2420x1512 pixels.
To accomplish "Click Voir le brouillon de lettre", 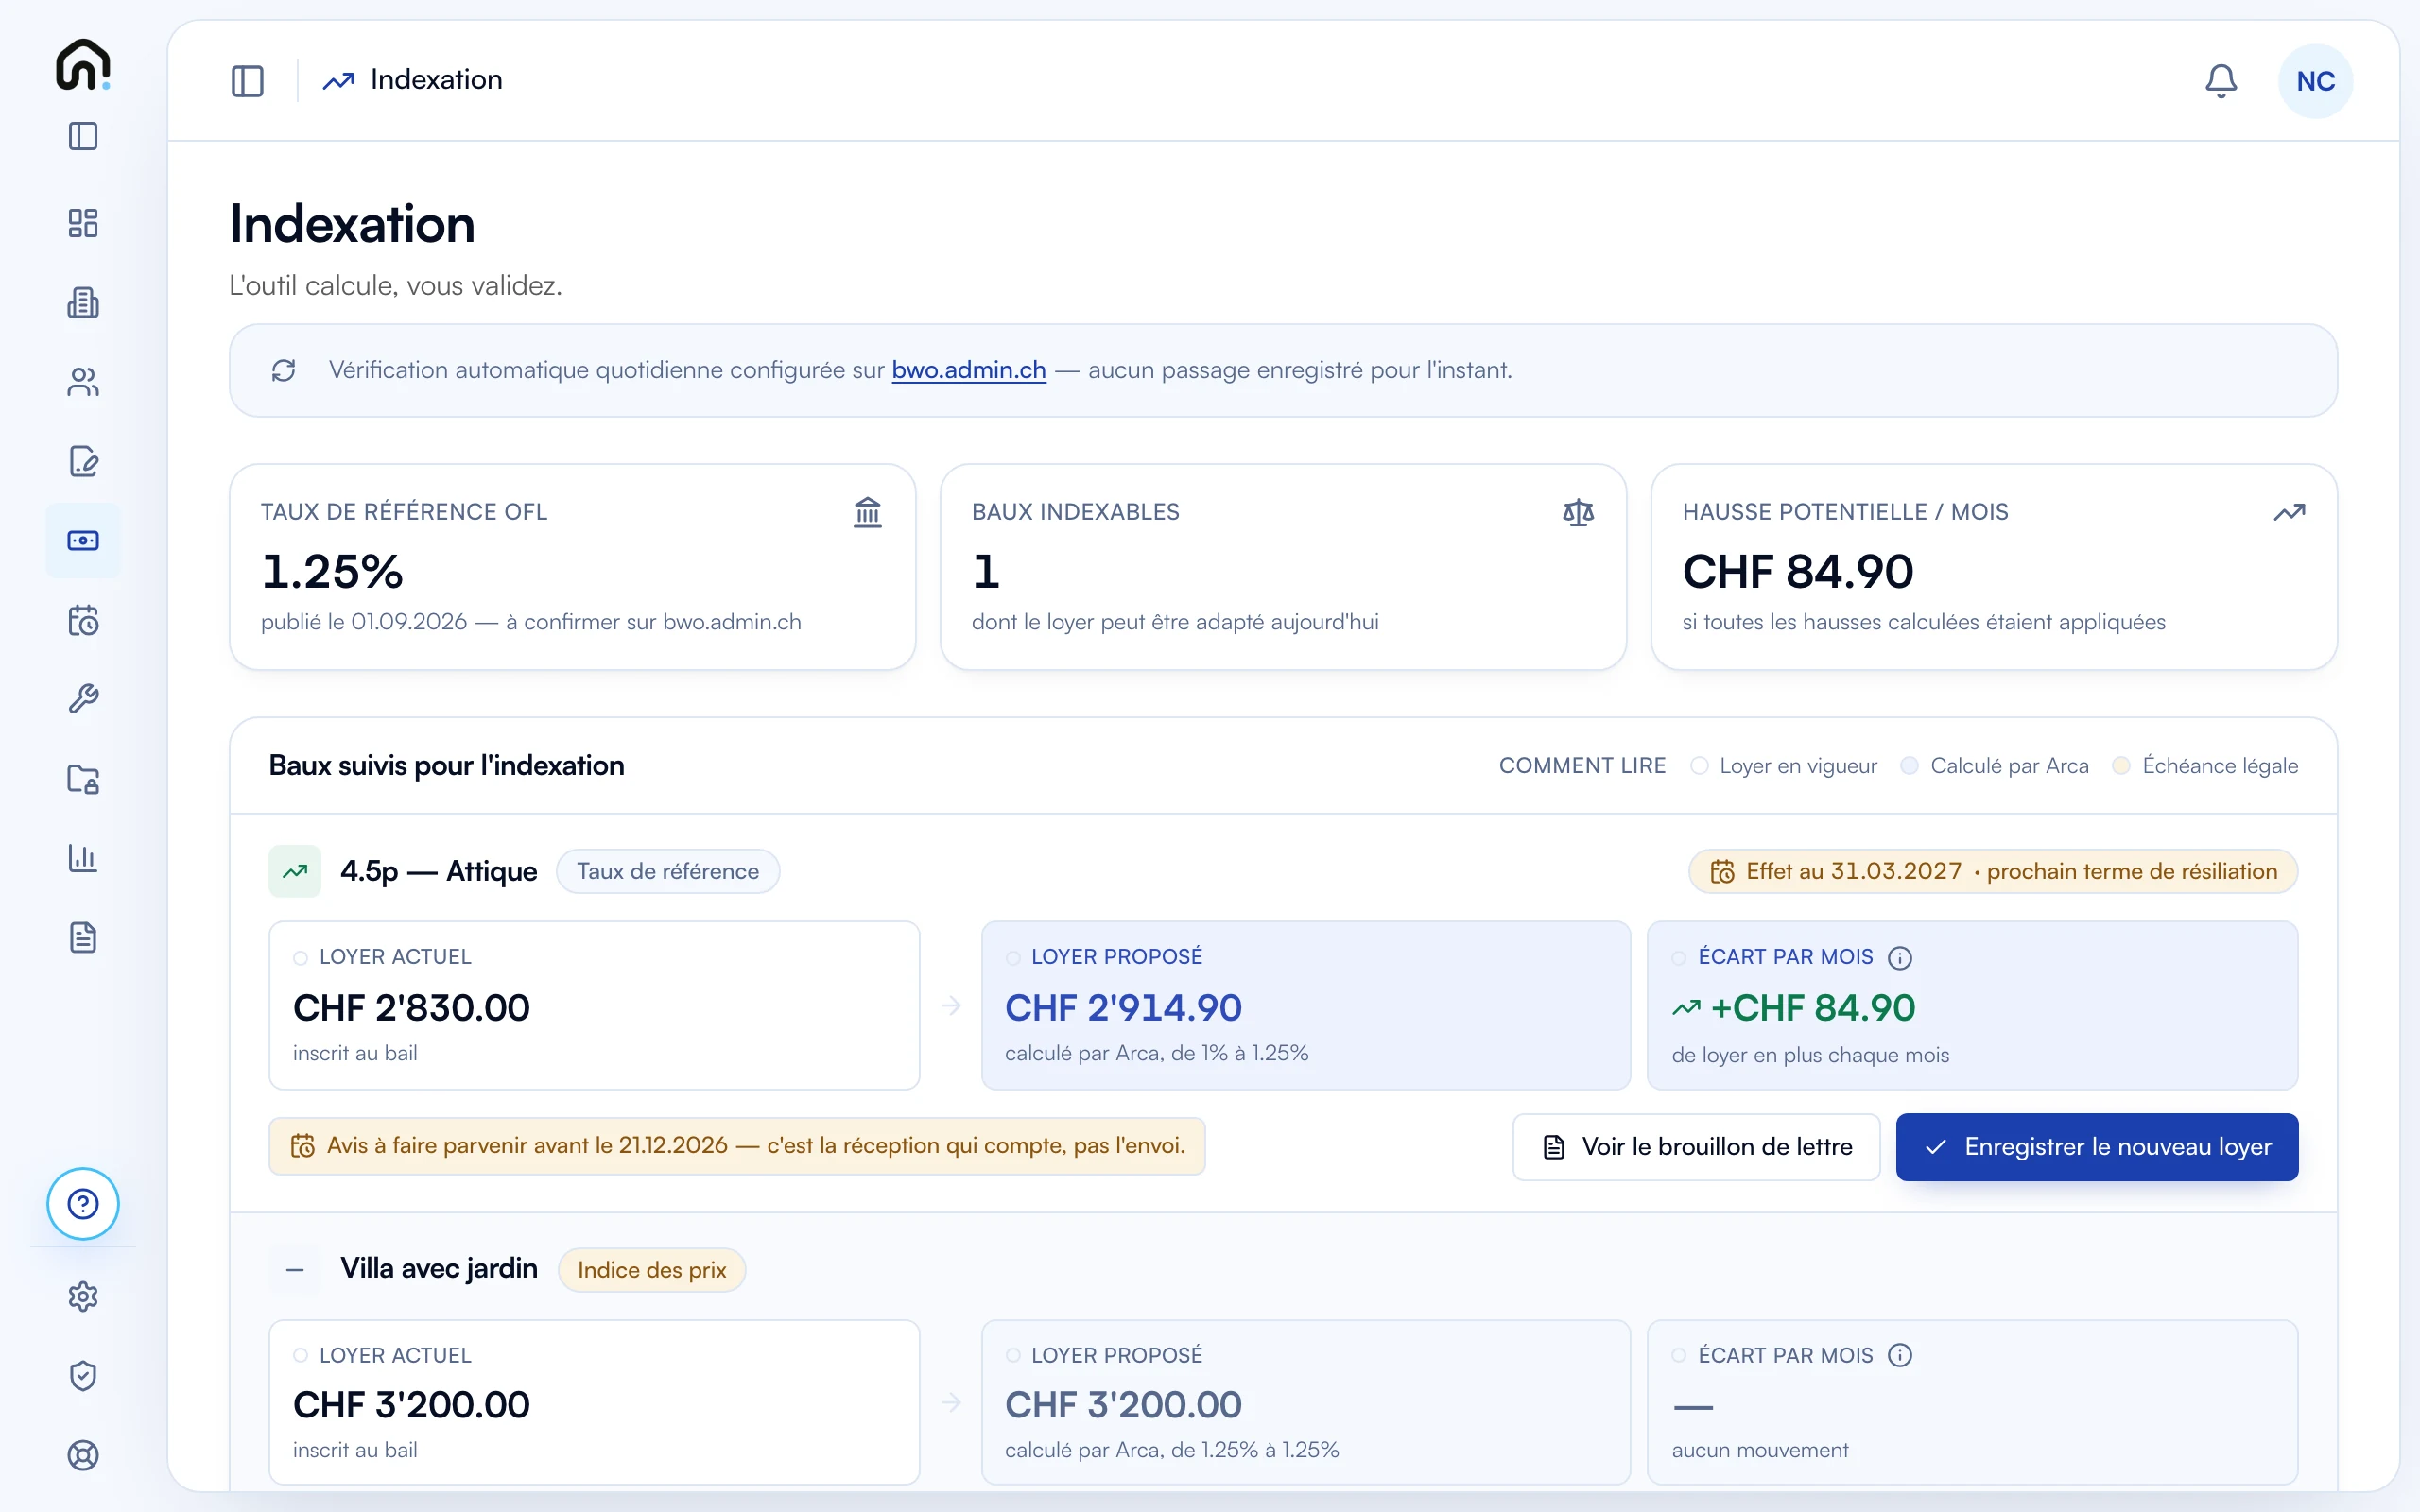I will pyautogui.click(x=1696, y=1147).
